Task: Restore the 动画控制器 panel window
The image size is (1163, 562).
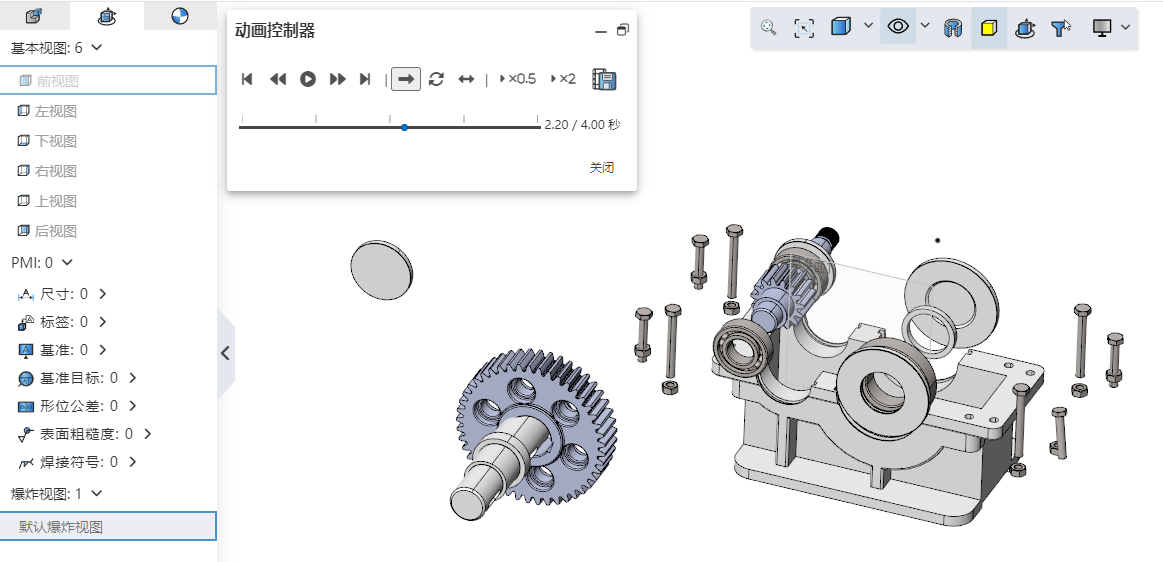Action: (x=622, y=30)
